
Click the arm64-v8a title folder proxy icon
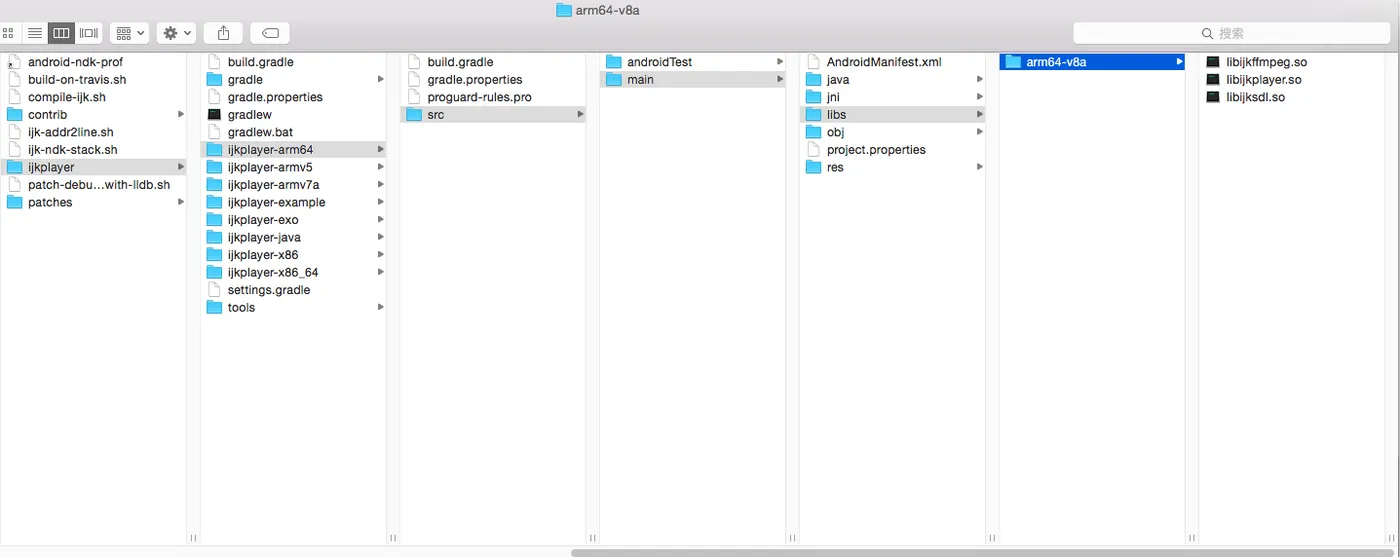tap(564, 10)
